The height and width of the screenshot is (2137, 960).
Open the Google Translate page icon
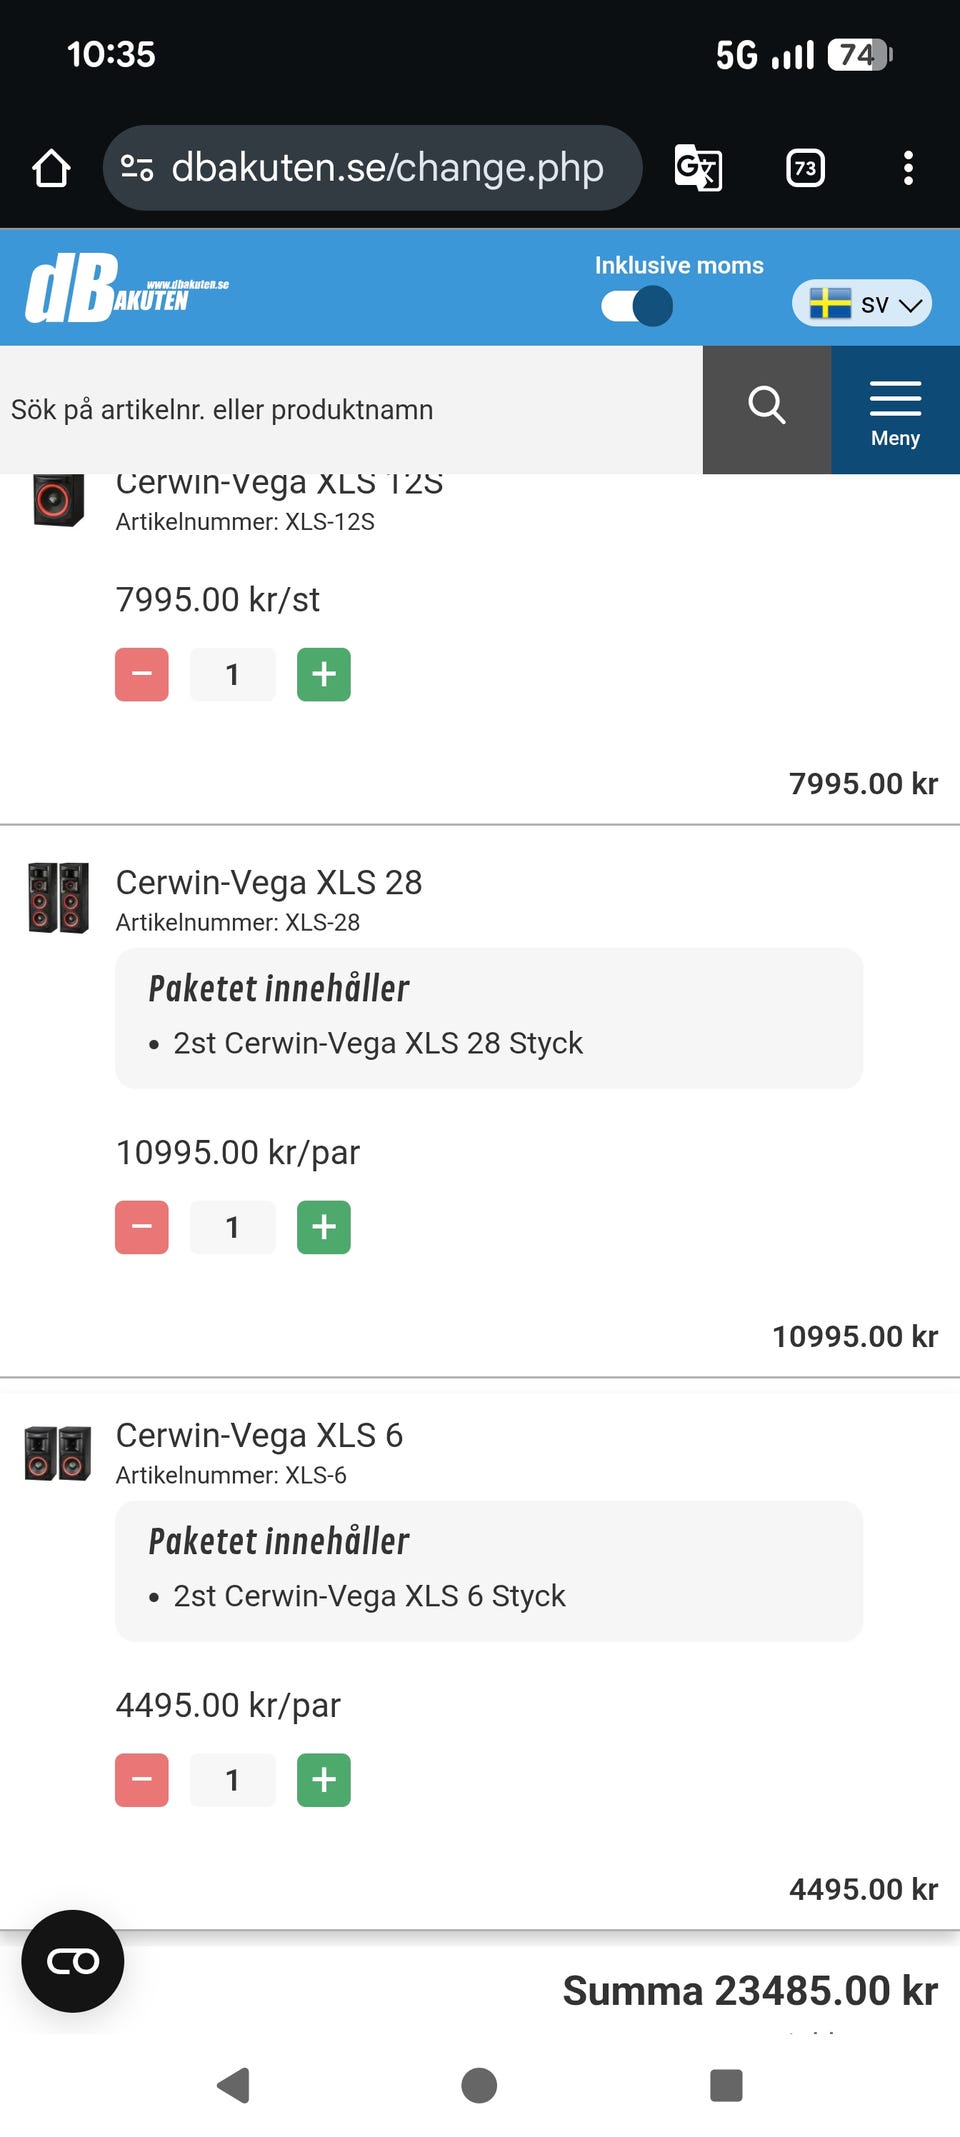pyautogui.click(x=698, y=168)
